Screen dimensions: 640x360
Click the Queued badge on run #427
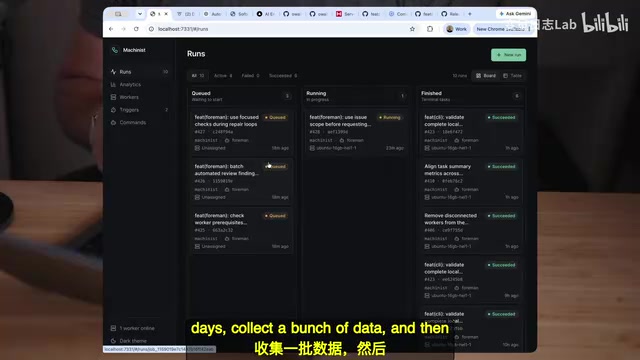275,118
